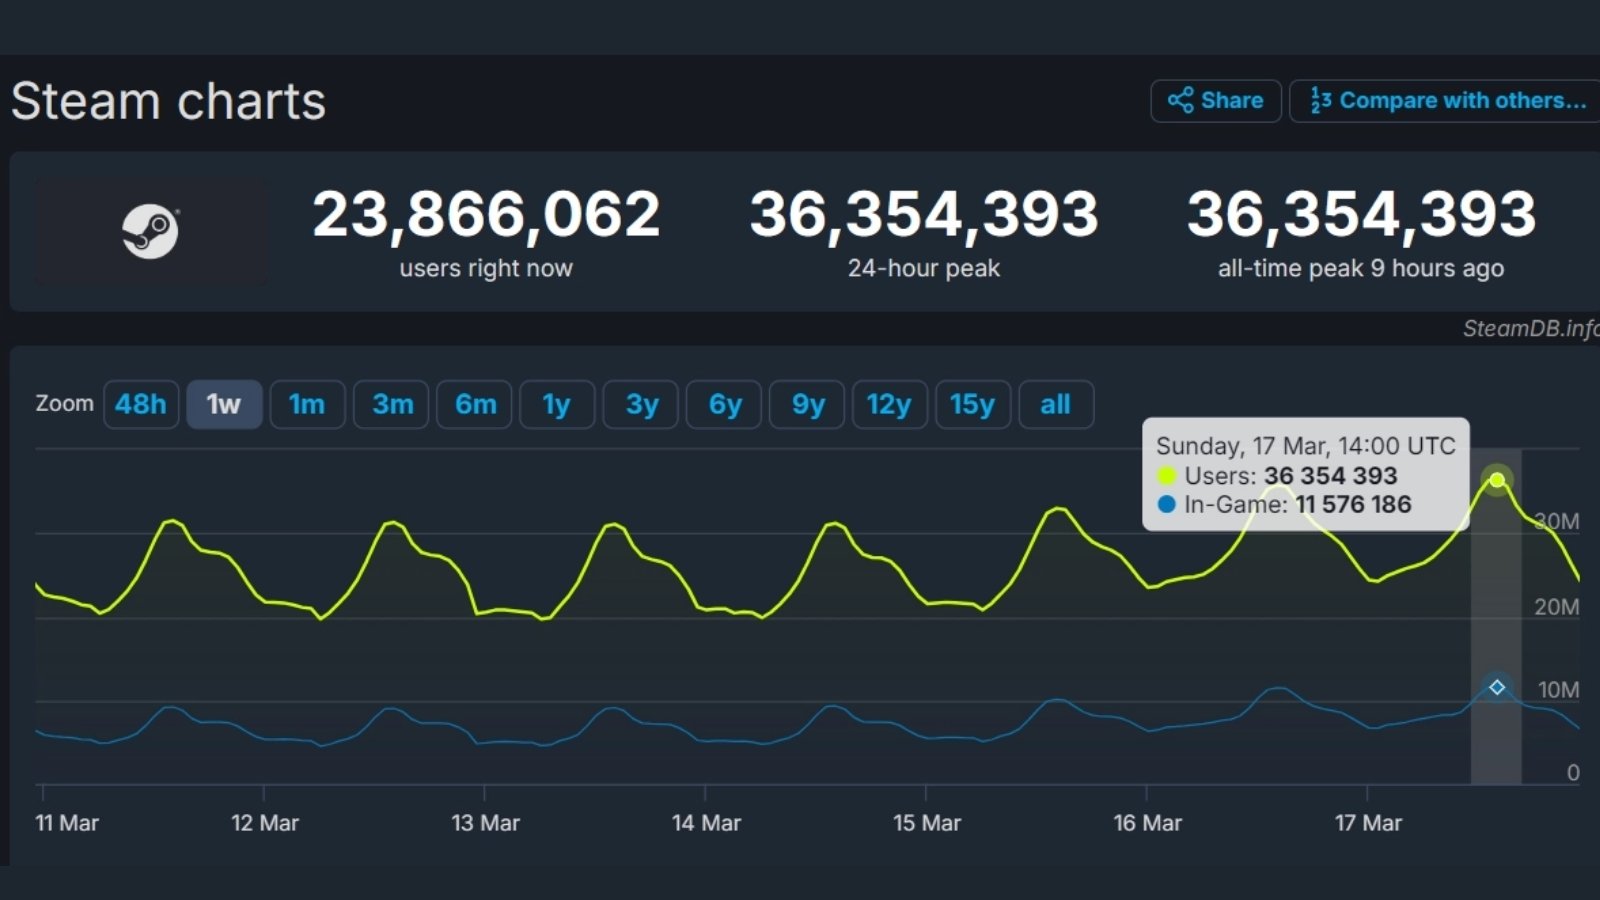Set chart zoom to 6y
1600x900 pixels.
(724, 404)
